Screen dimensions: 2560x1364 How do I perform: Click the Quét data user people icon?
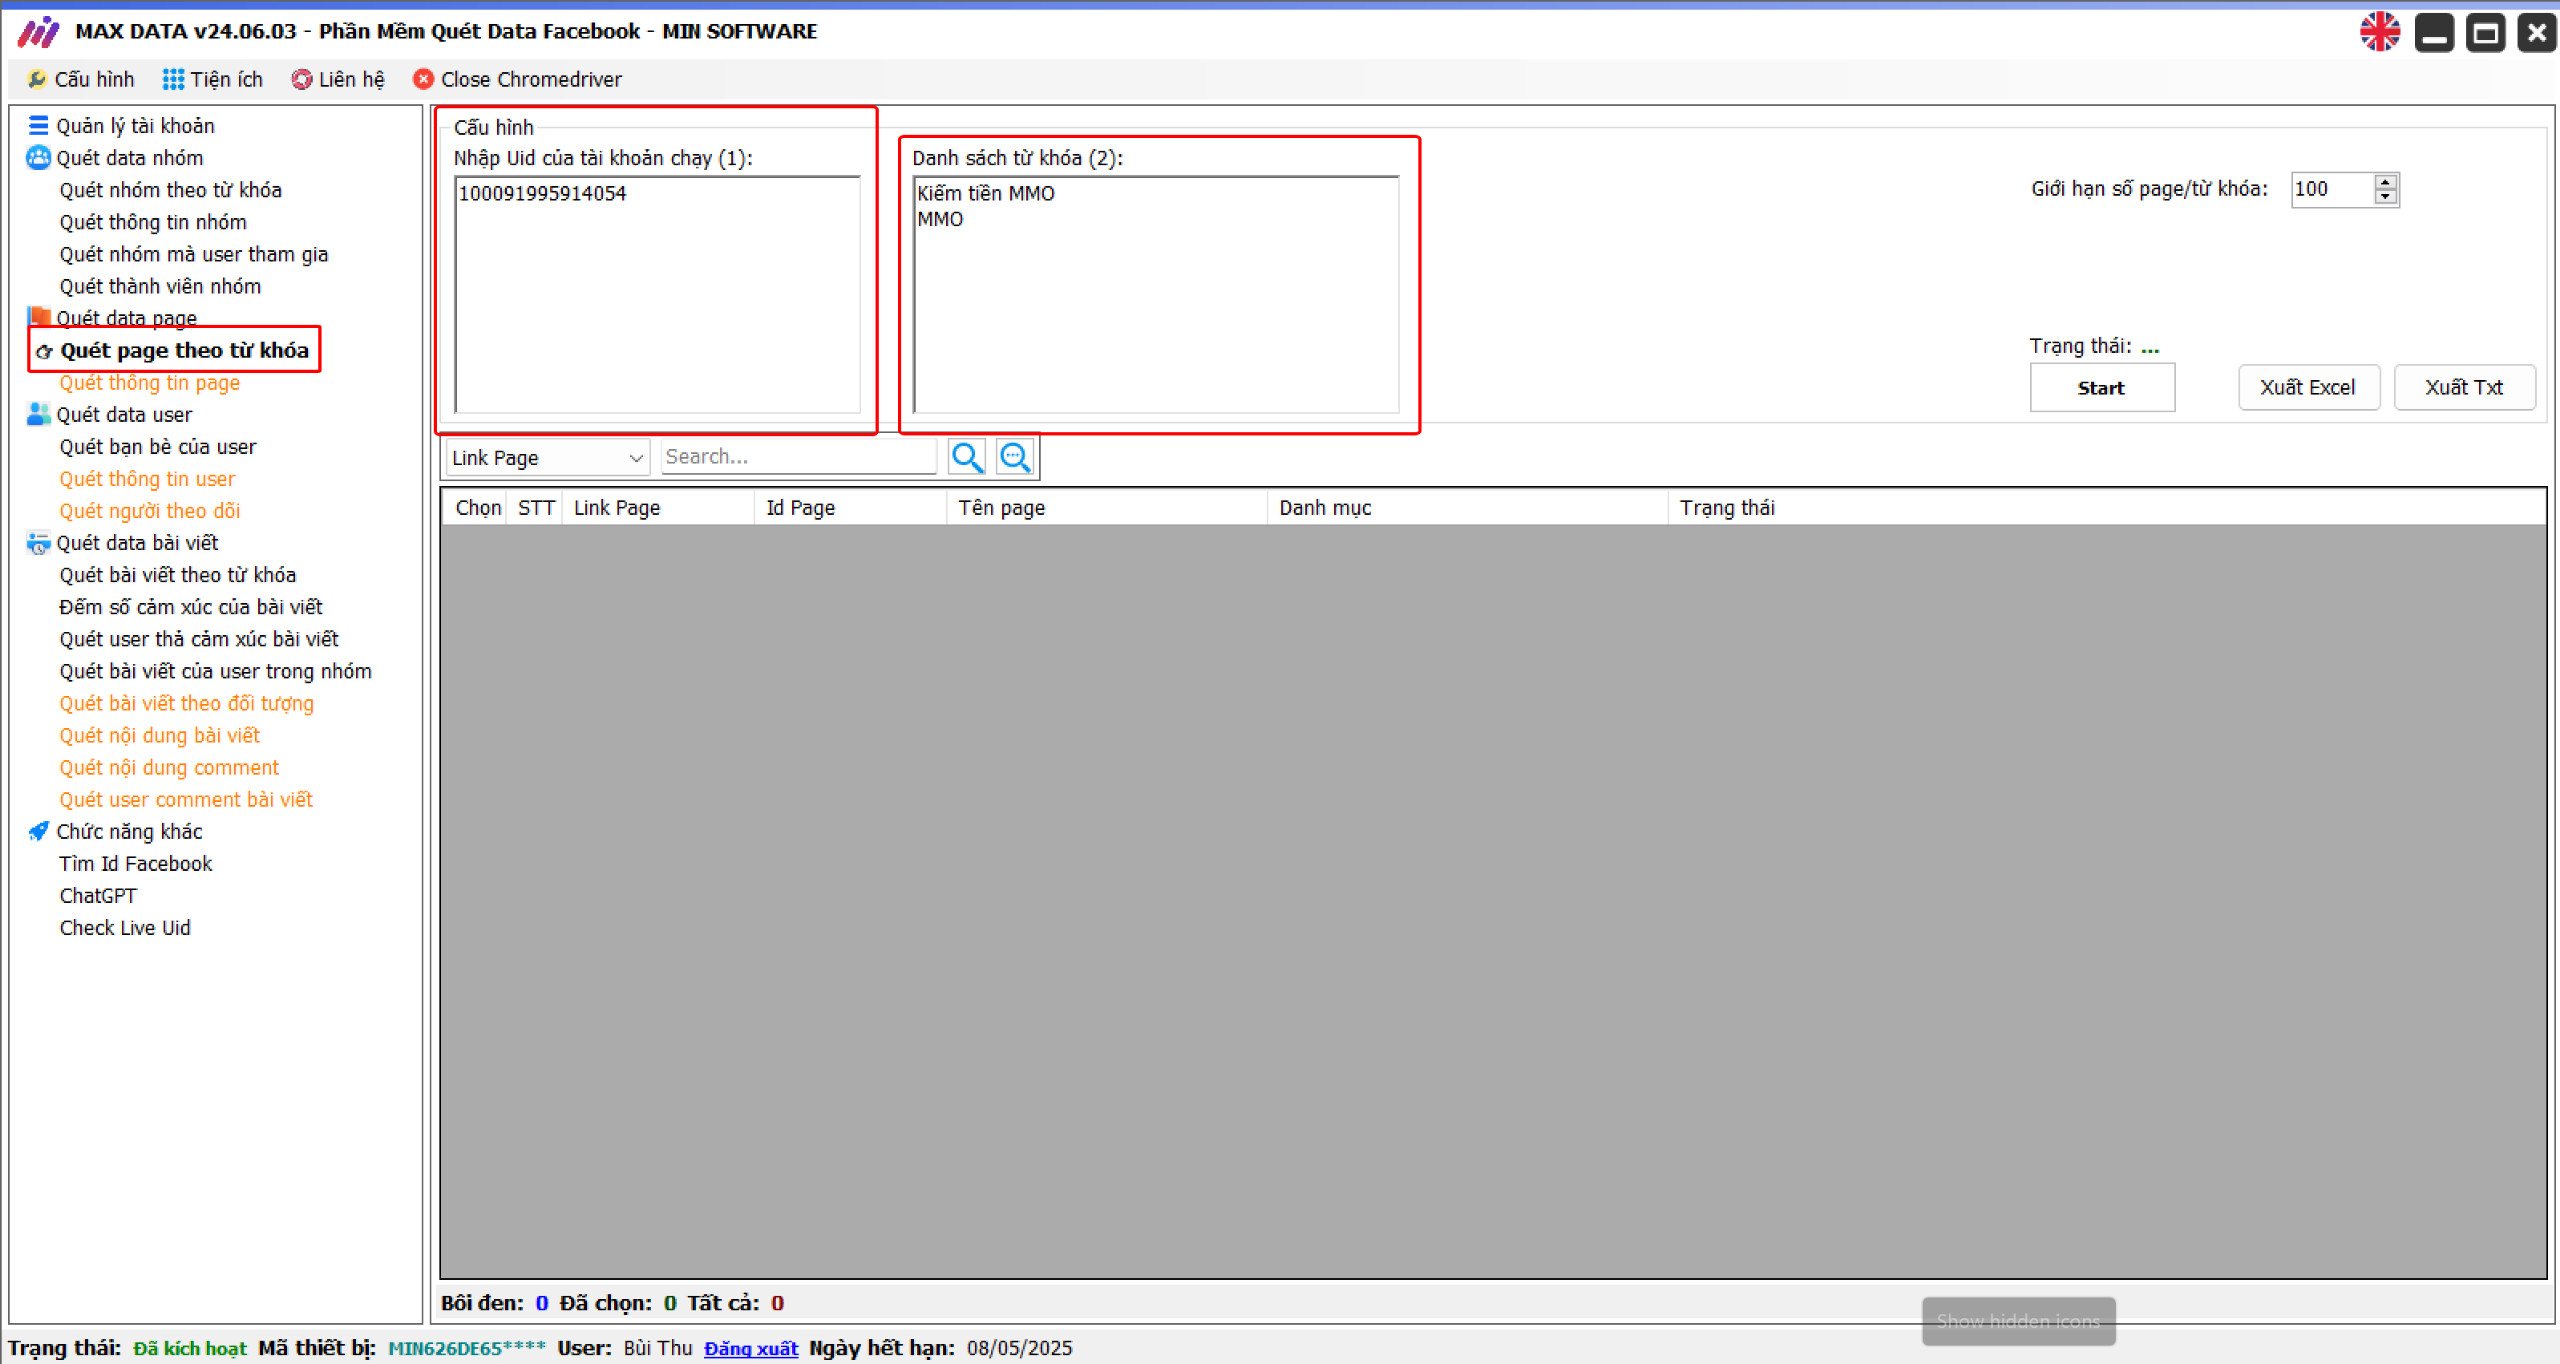click(38, 414)
